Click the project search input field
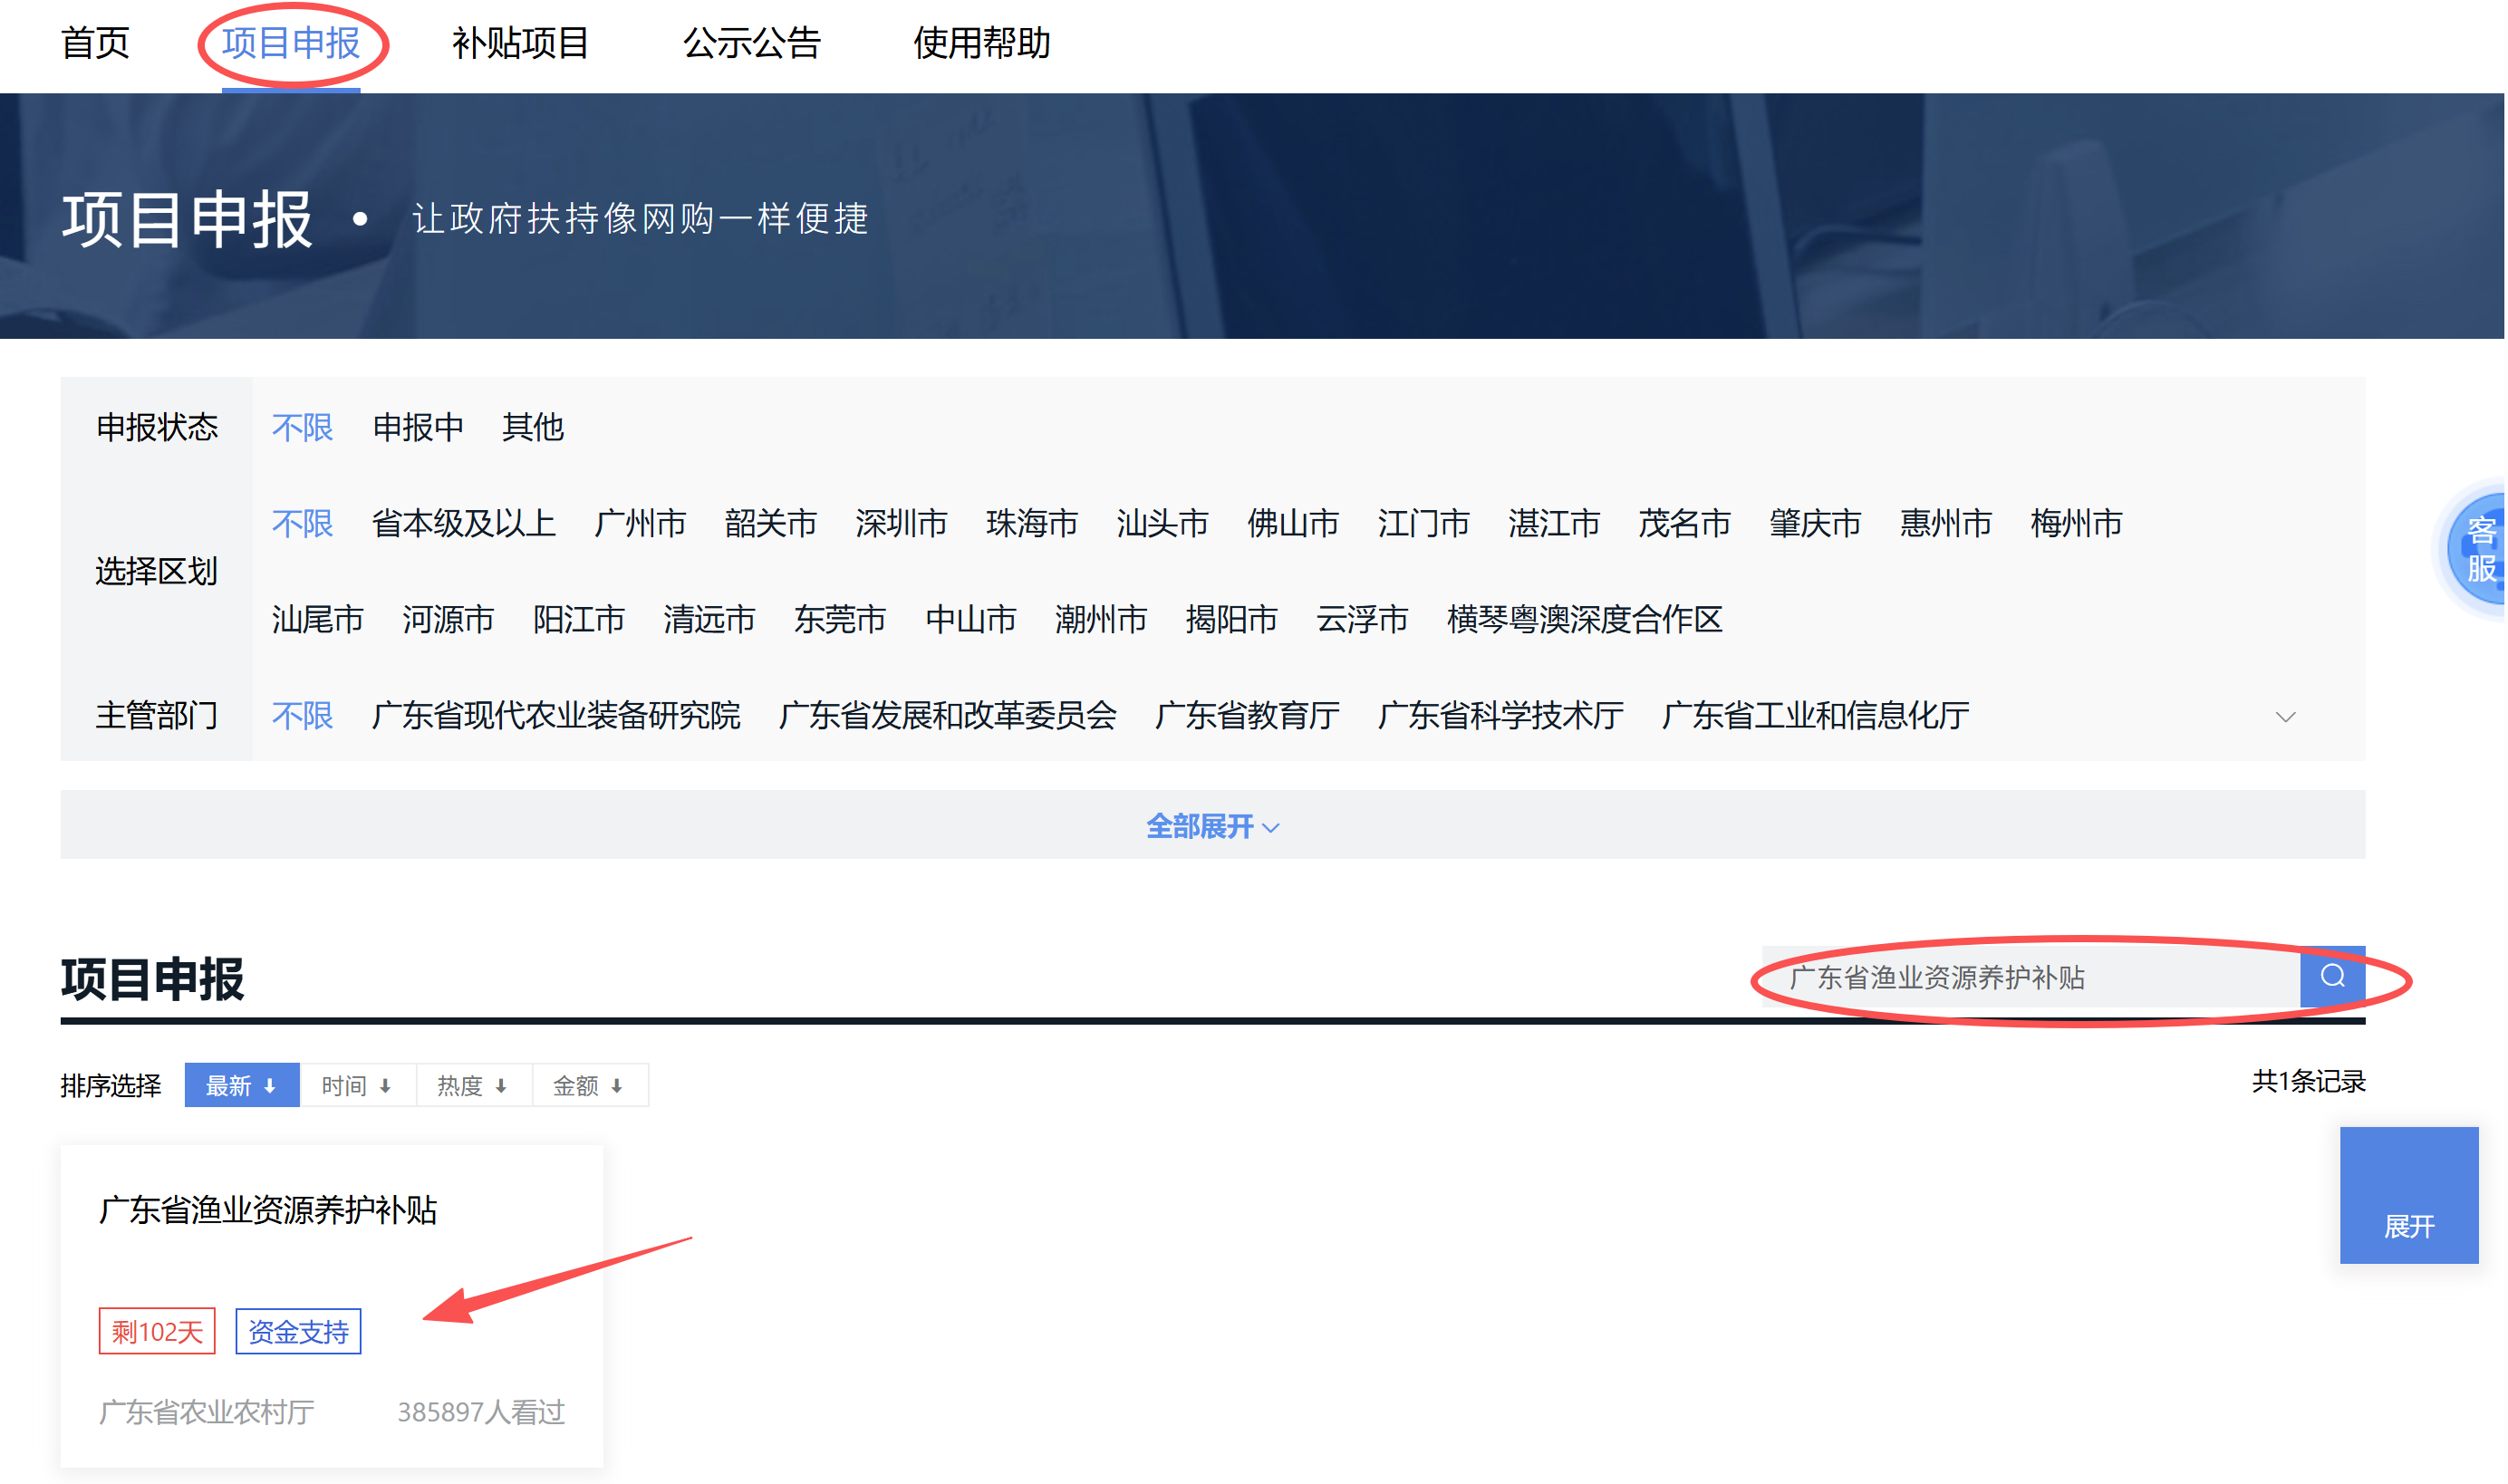 point(2030,977)
